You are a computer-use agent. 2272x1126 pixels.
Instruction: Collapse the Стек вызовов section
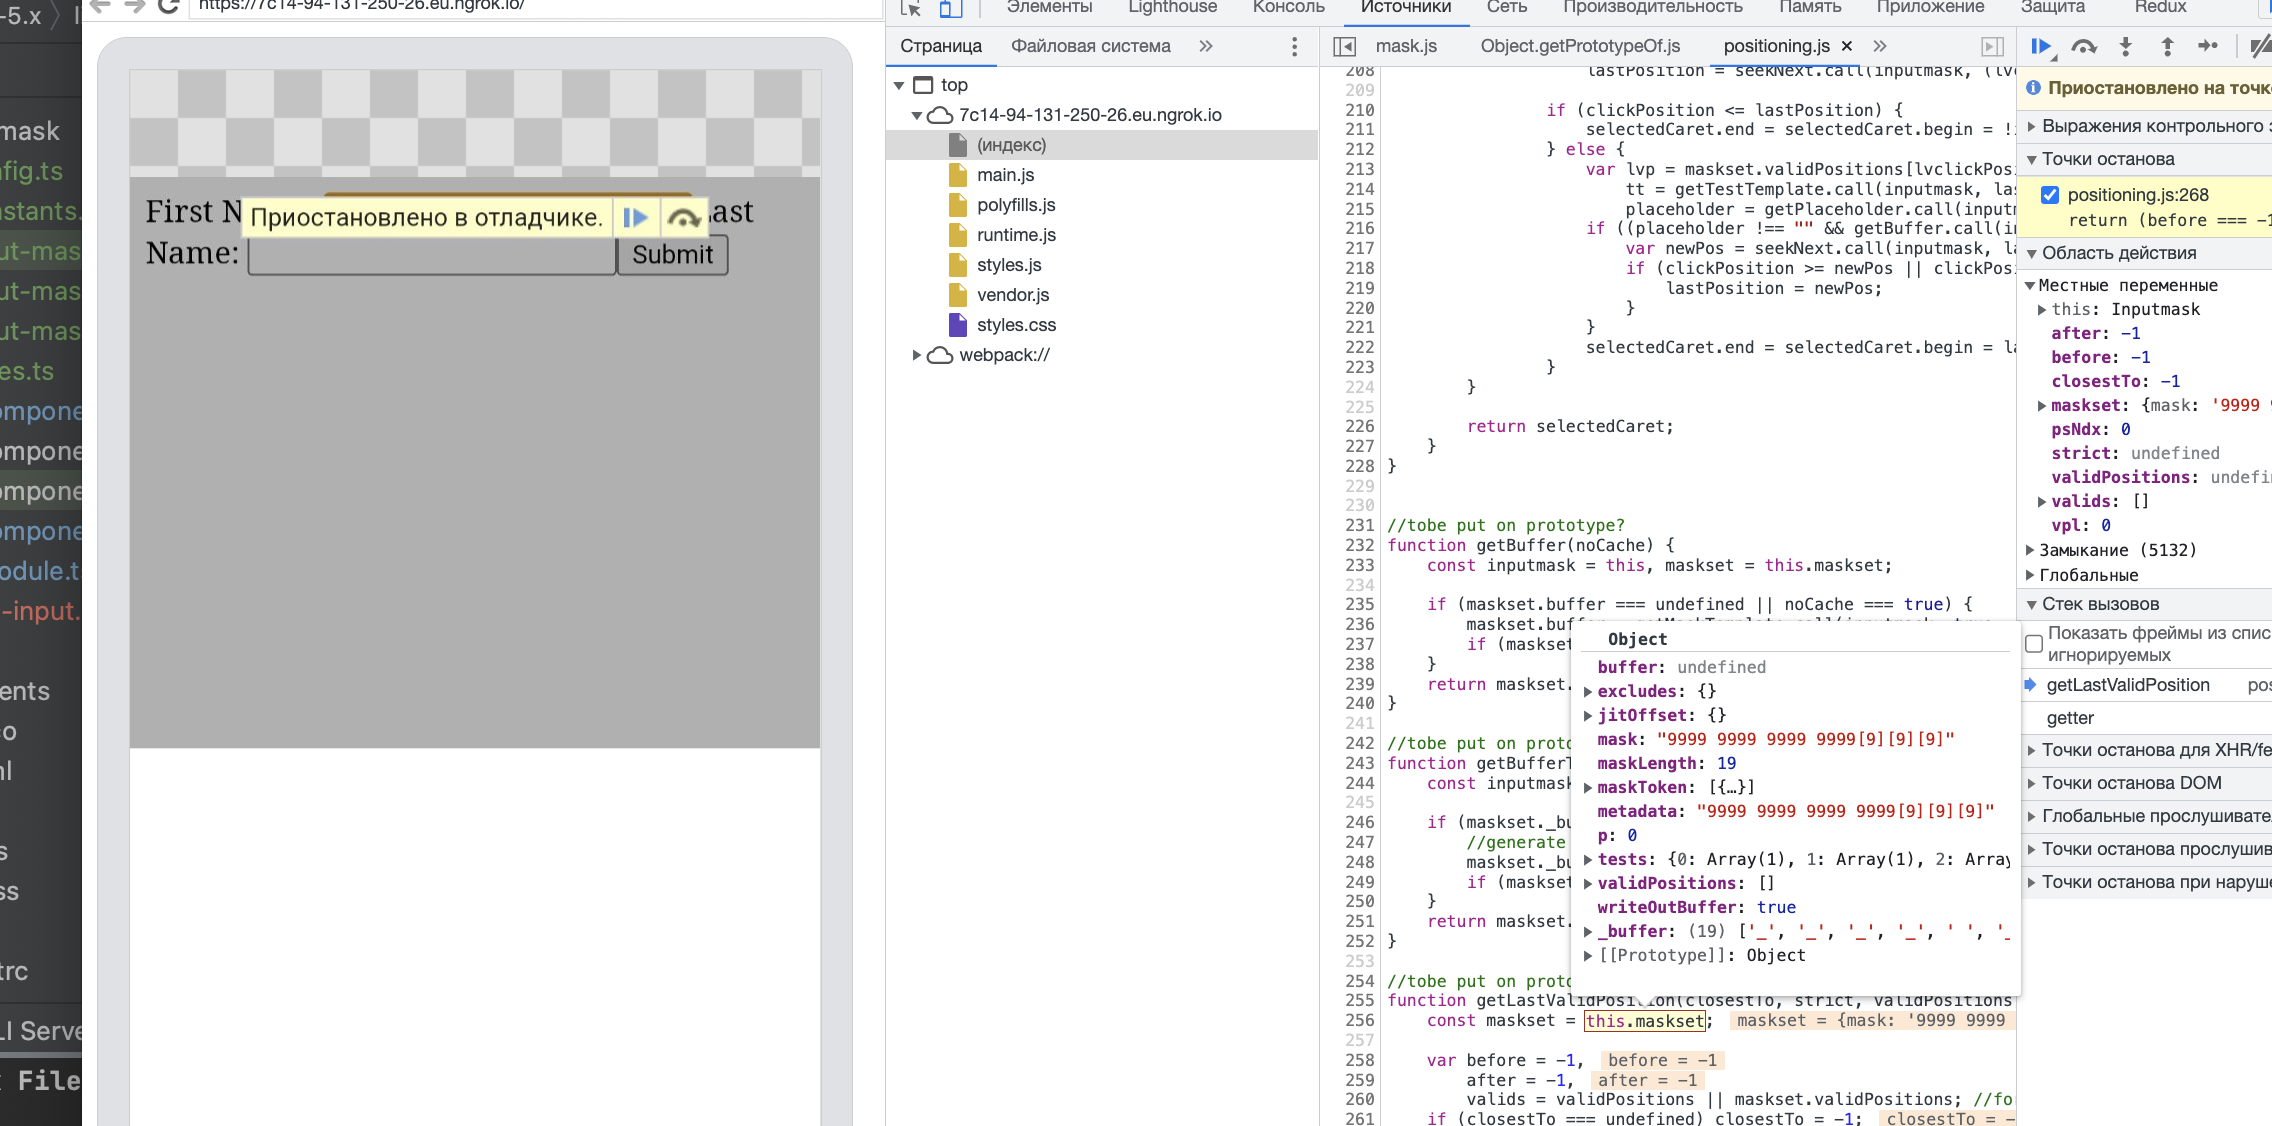pos(2030,604)
